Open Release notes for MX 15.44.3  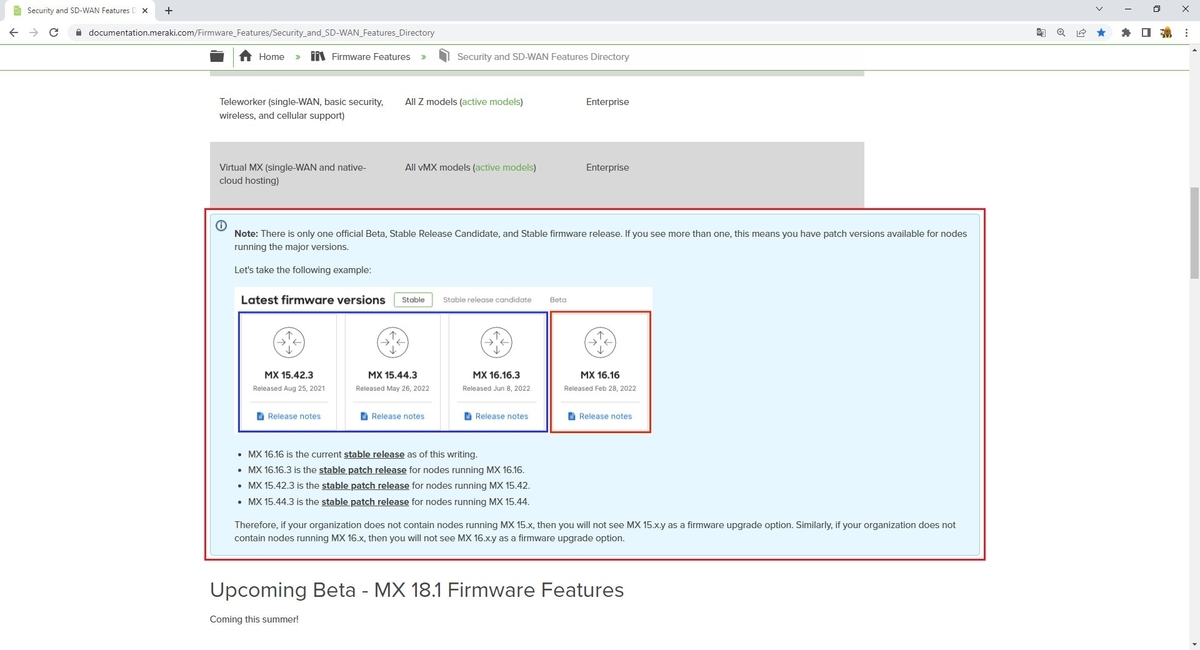[x=392, y=416]
